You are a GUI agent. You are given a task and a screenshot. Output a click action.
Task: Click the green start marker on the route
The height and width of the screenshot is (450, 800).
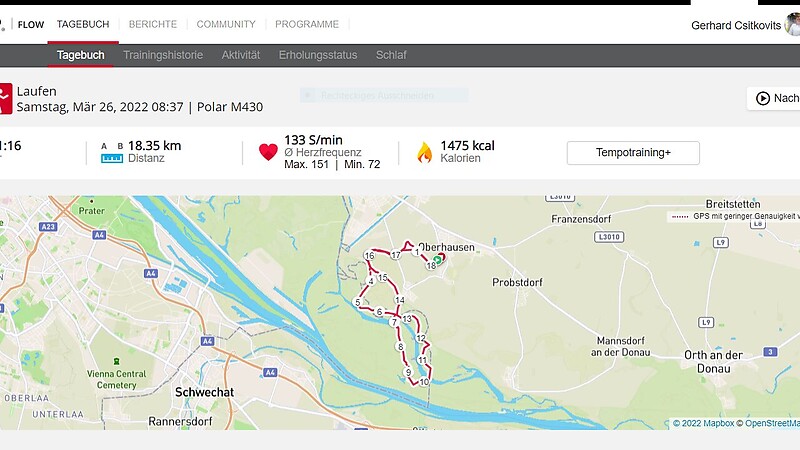point(437,260)
